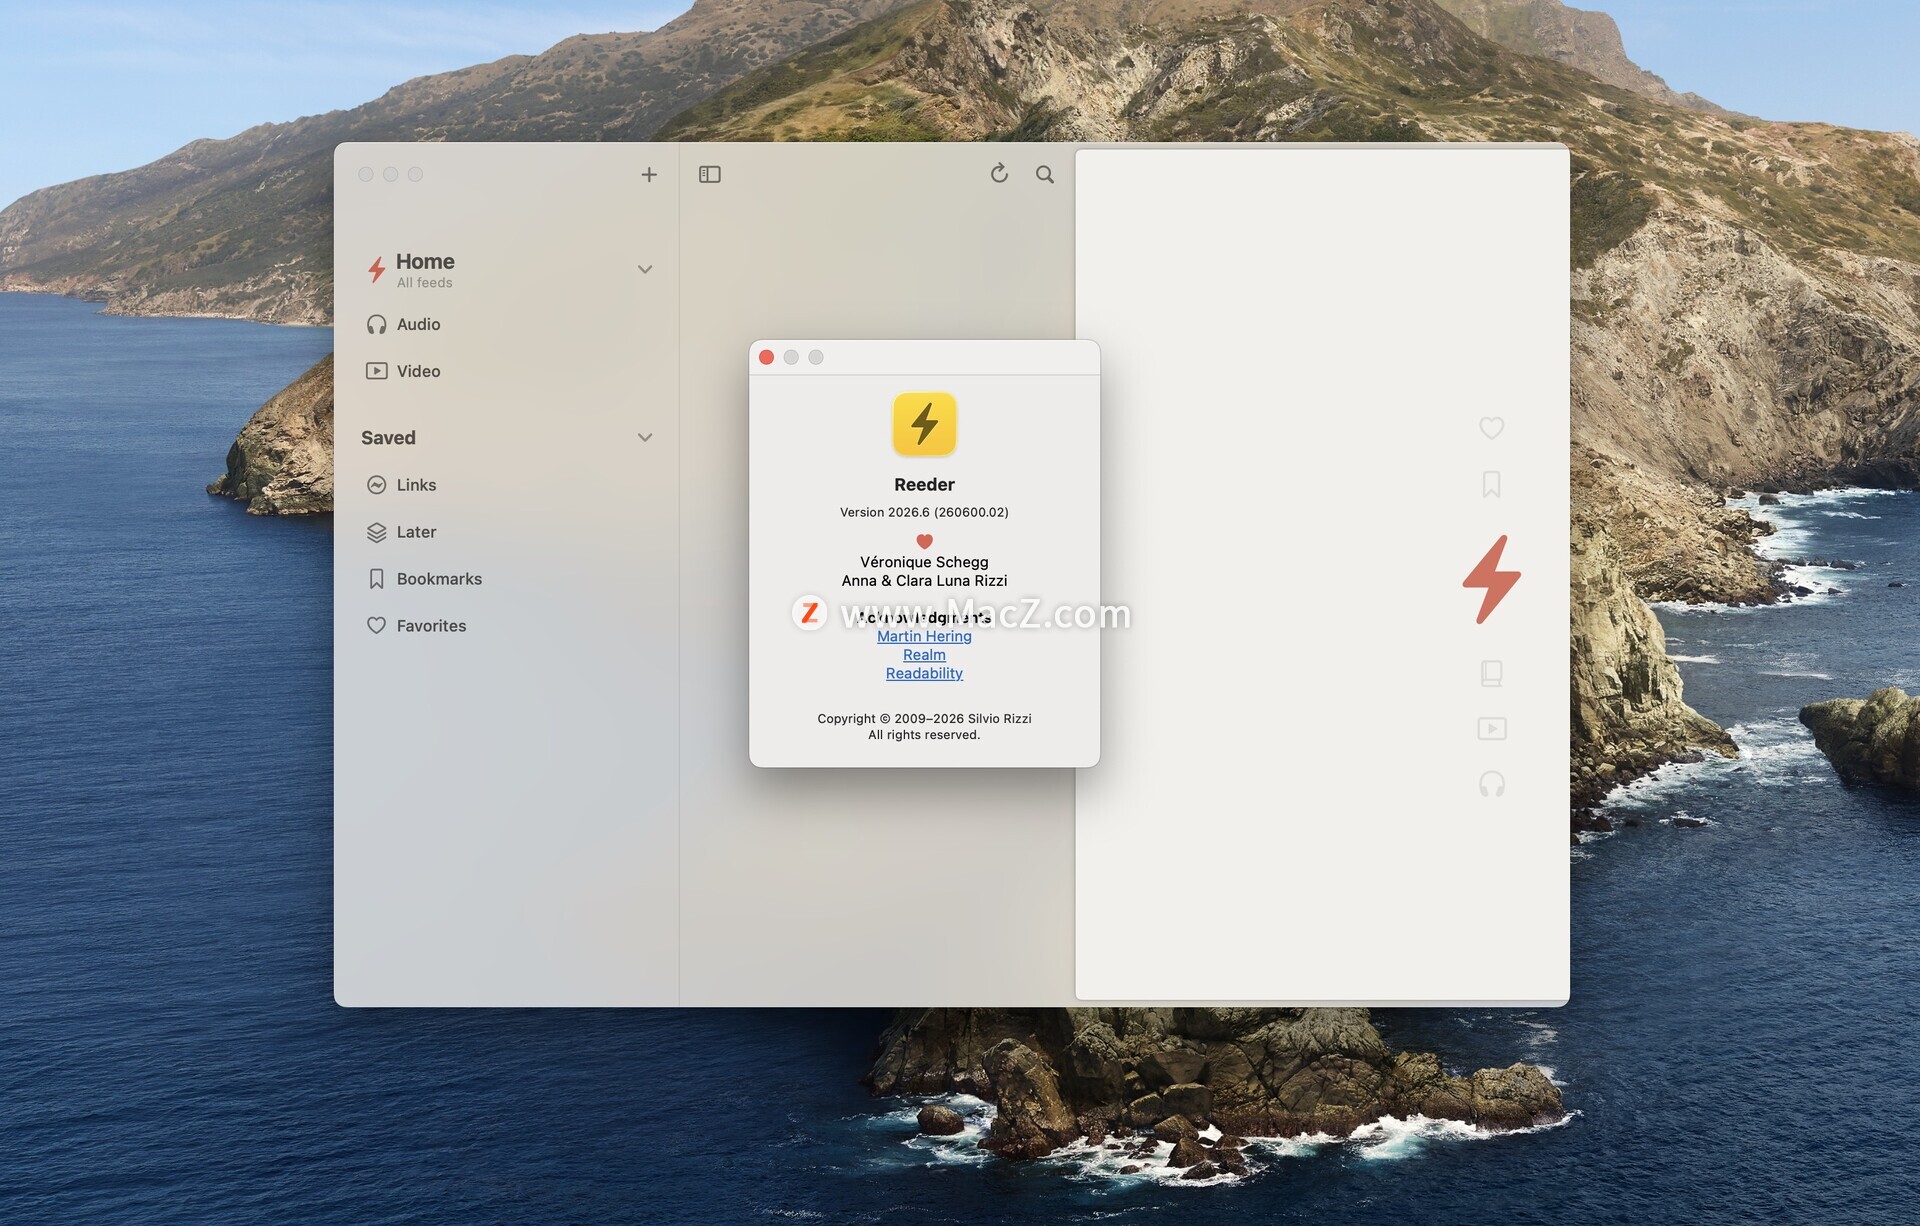Toggle the sidebar layout icon

coord(710,175)
